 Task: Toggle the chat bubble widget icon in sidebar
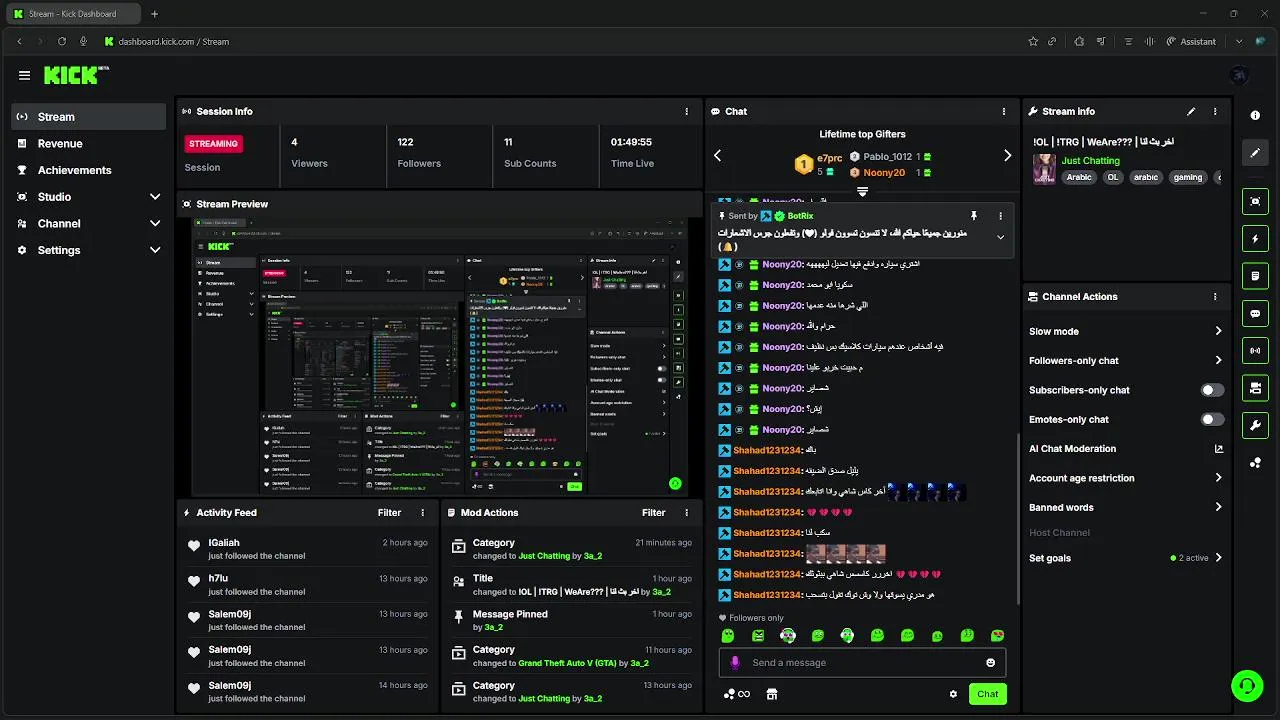tap(1255, 313)
